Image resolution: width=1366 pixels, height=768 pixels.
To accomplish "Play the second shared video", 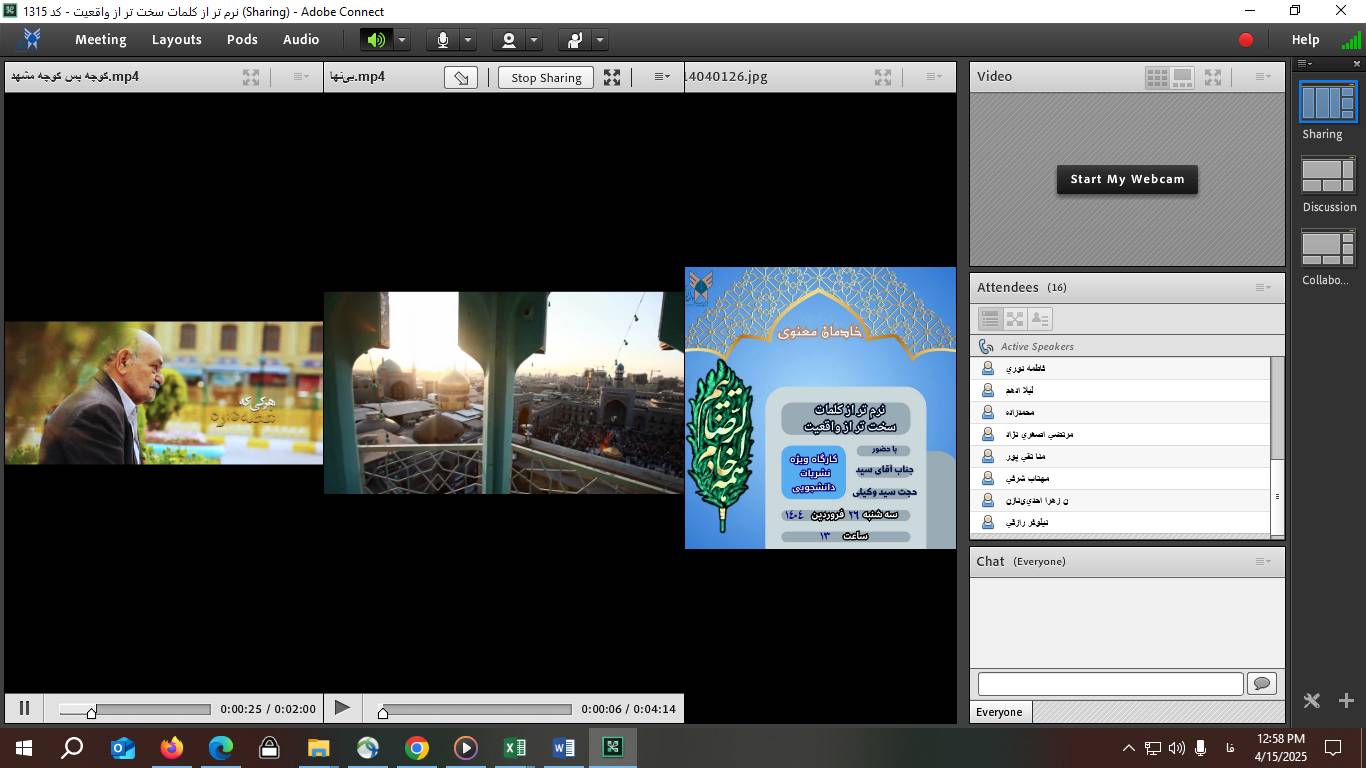I will click(x=342, y=708).
